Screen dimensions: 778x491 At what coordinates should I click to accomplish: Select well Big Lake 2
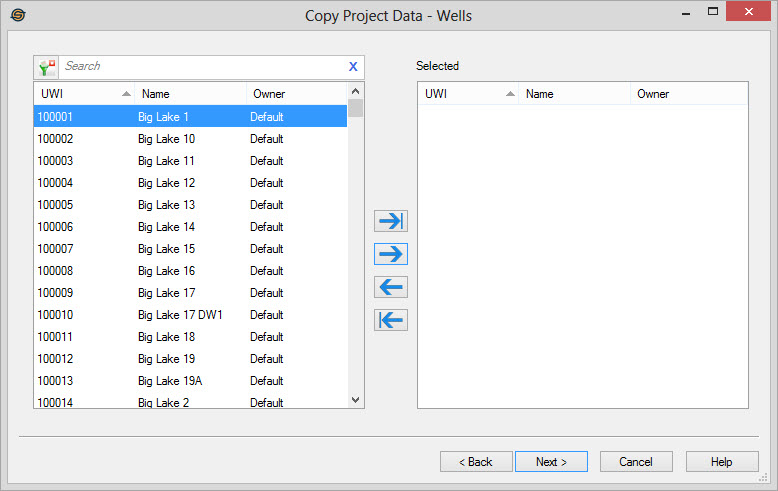click(191, 402)
